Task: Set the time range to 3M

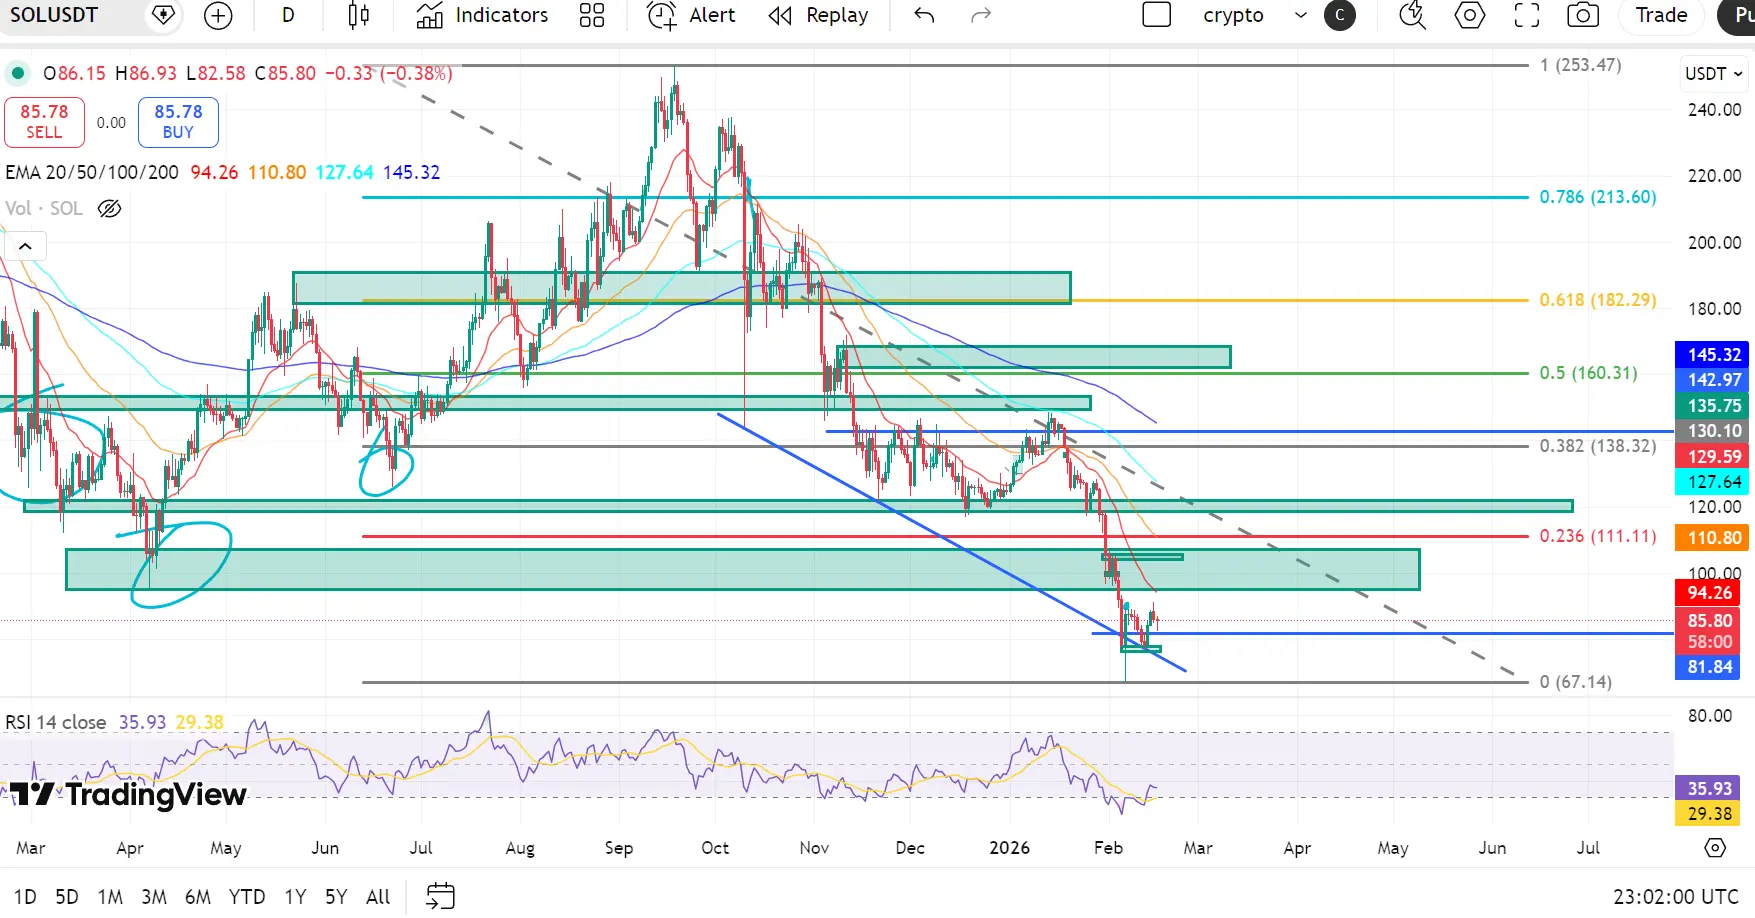Action: click(x=154, y=896)
